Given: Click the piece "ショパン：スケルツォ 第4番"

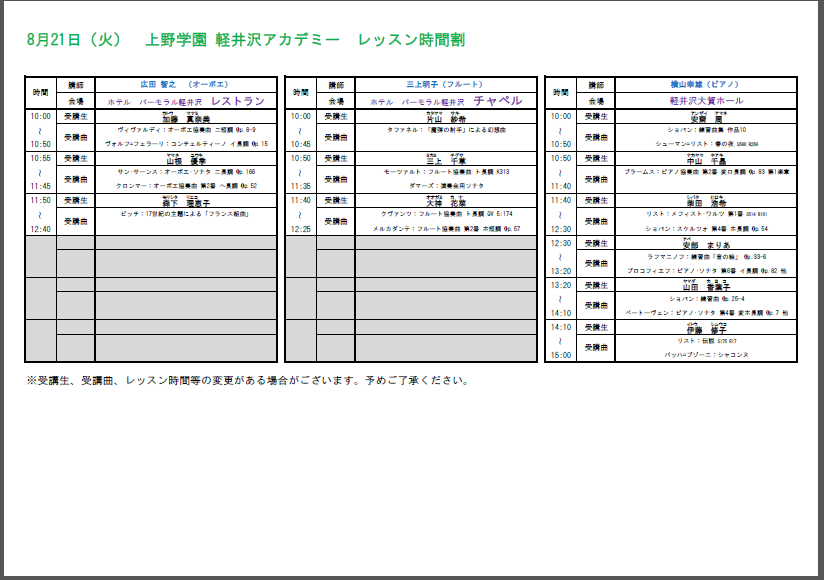Looking at the screenshot, I should (707, 229).
